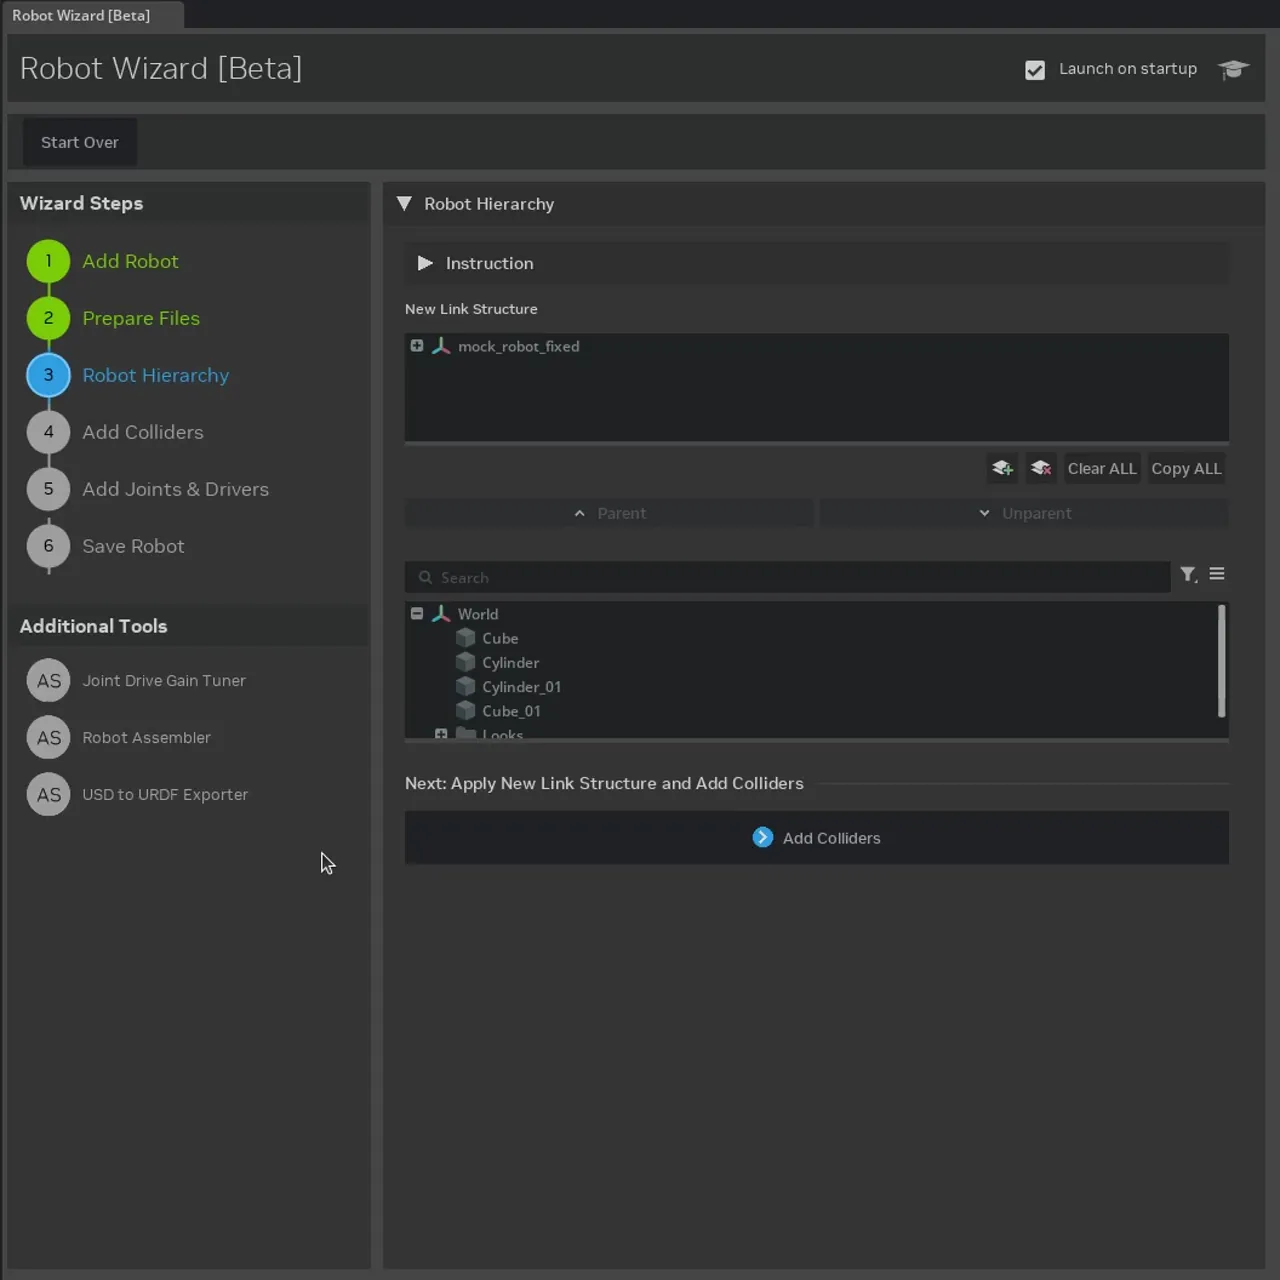Click the Clear ALL button
Image resolution: width=1280 pixels, height=1280 pixels.
(x=1101, y=468)
